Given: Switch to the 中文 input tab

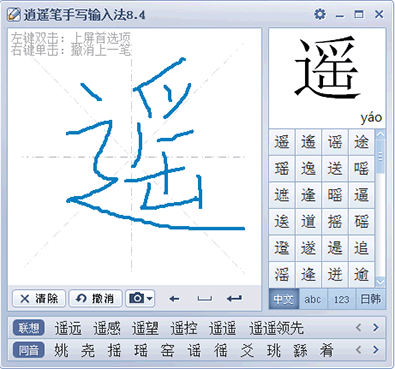Looking at the screenshot, I should click(x=283, y=299).
